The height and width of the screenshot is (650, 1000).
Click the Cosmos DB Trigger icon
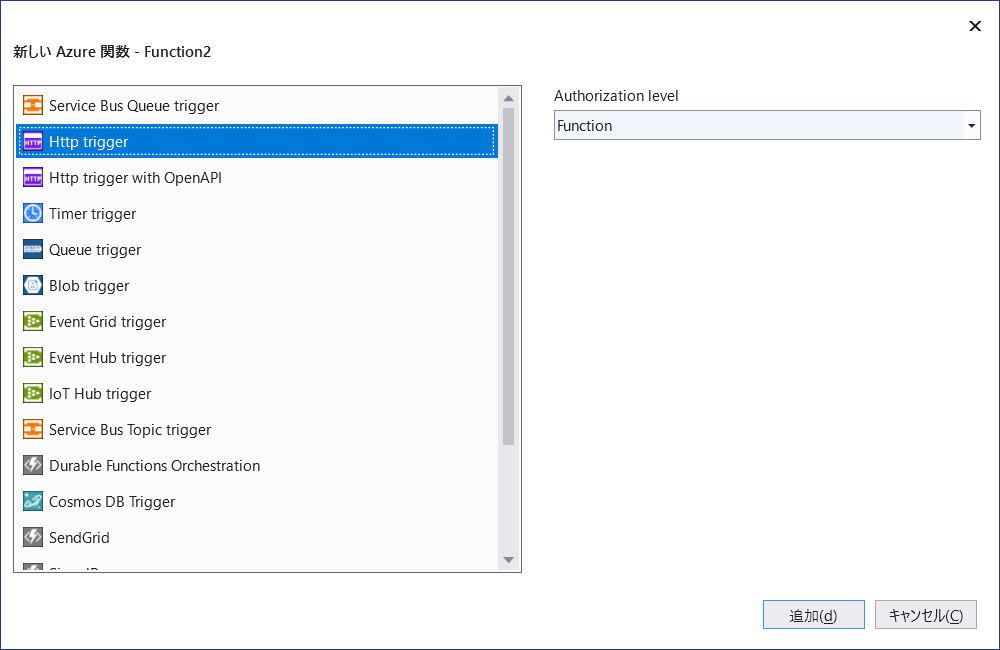[x=33, y=501]
